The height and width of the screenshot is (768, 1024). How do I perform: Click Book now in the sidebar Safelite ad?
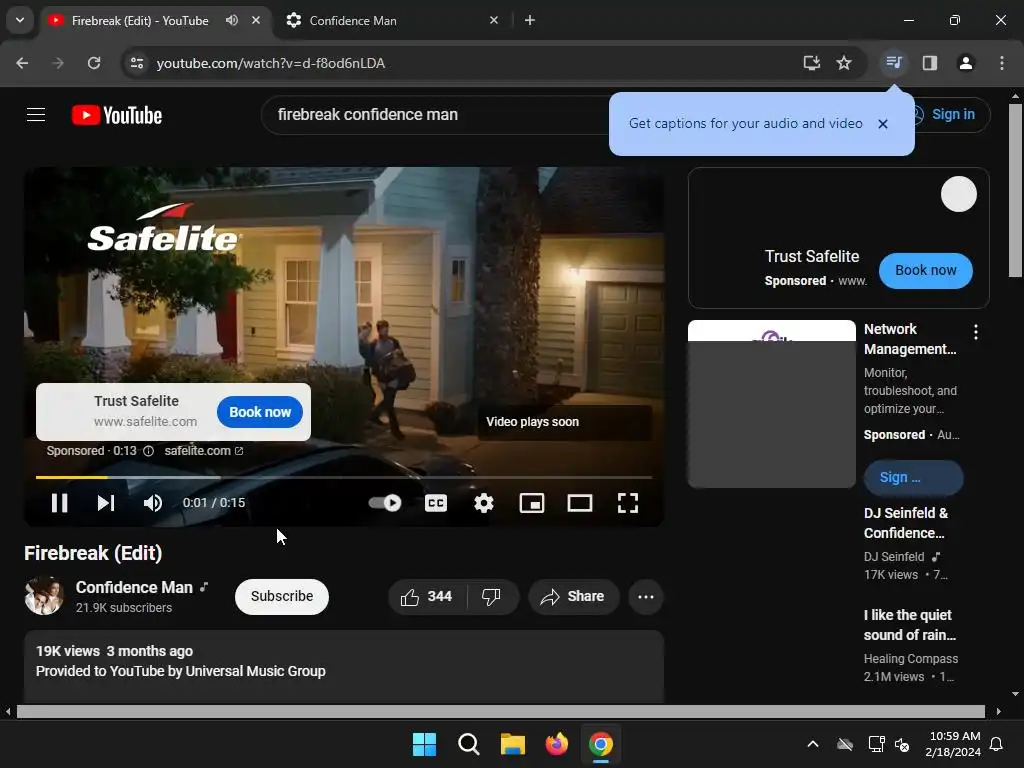tap(925, 270)
